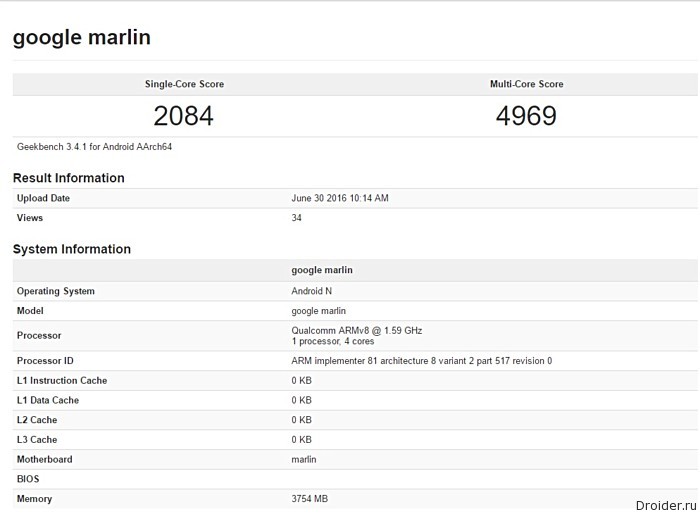Select the Android N value
Screen dimensions: 700x514
pos(312,291)
